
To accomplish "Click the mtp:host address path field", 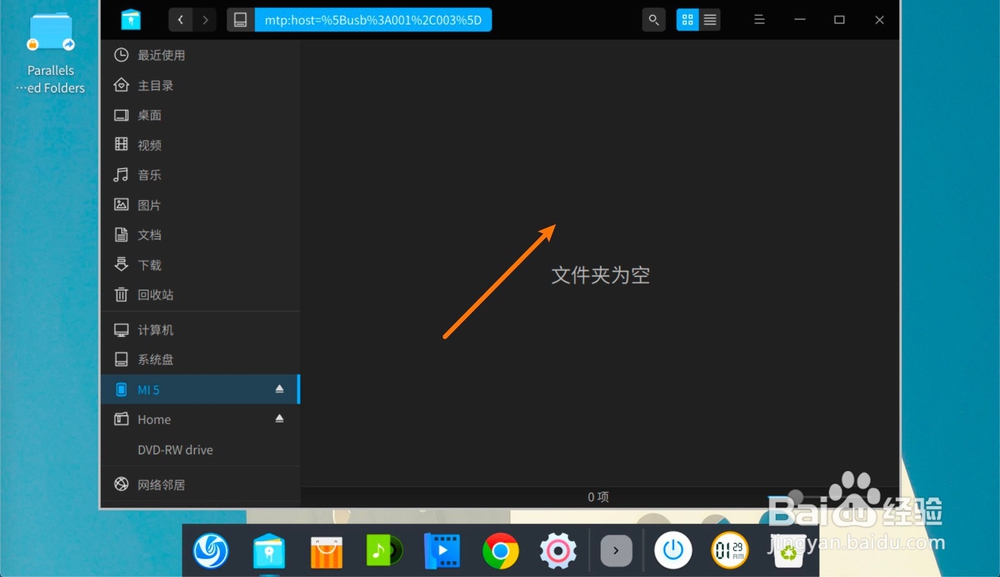I will 373,20.
